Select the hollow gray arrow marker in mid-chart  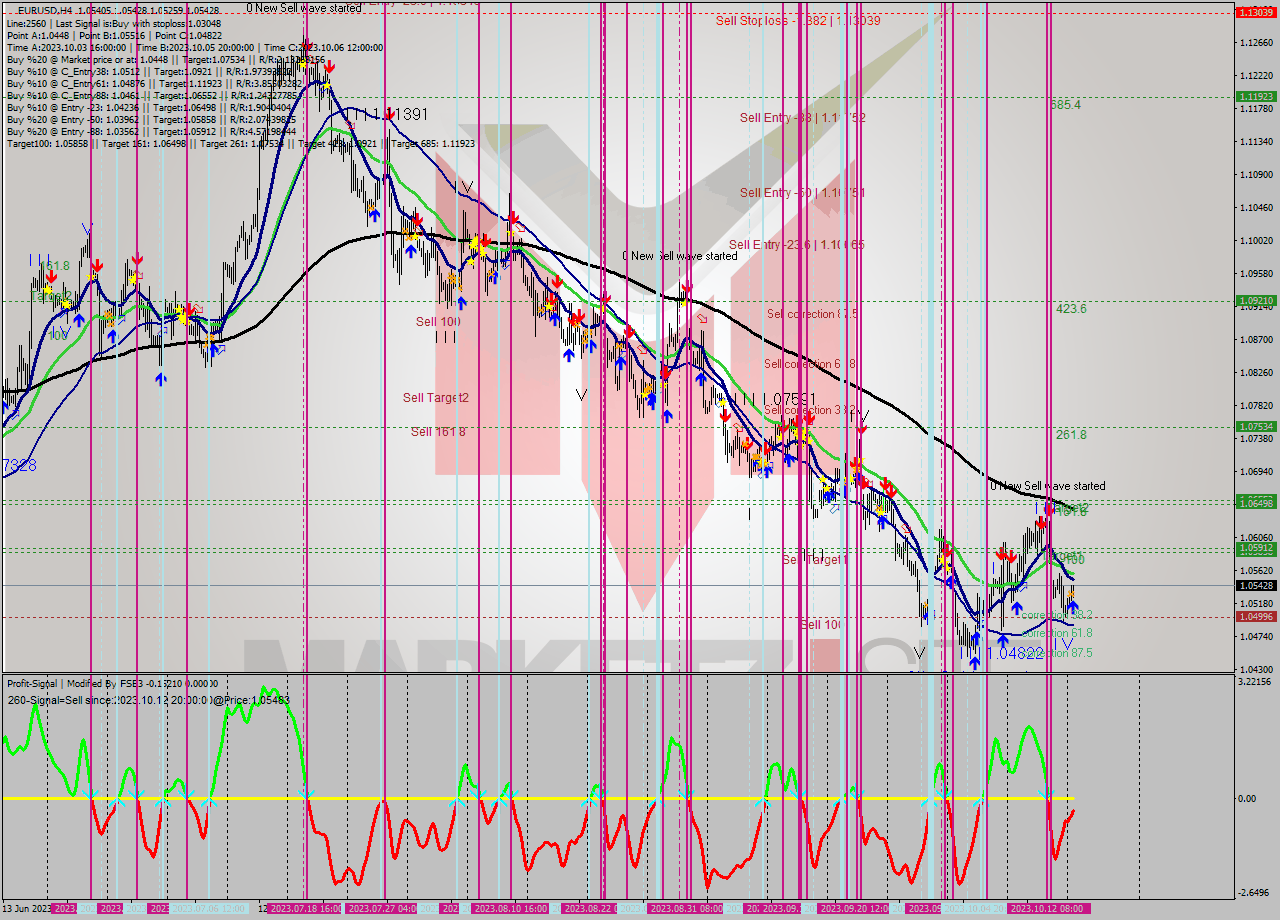coord(703,318)
